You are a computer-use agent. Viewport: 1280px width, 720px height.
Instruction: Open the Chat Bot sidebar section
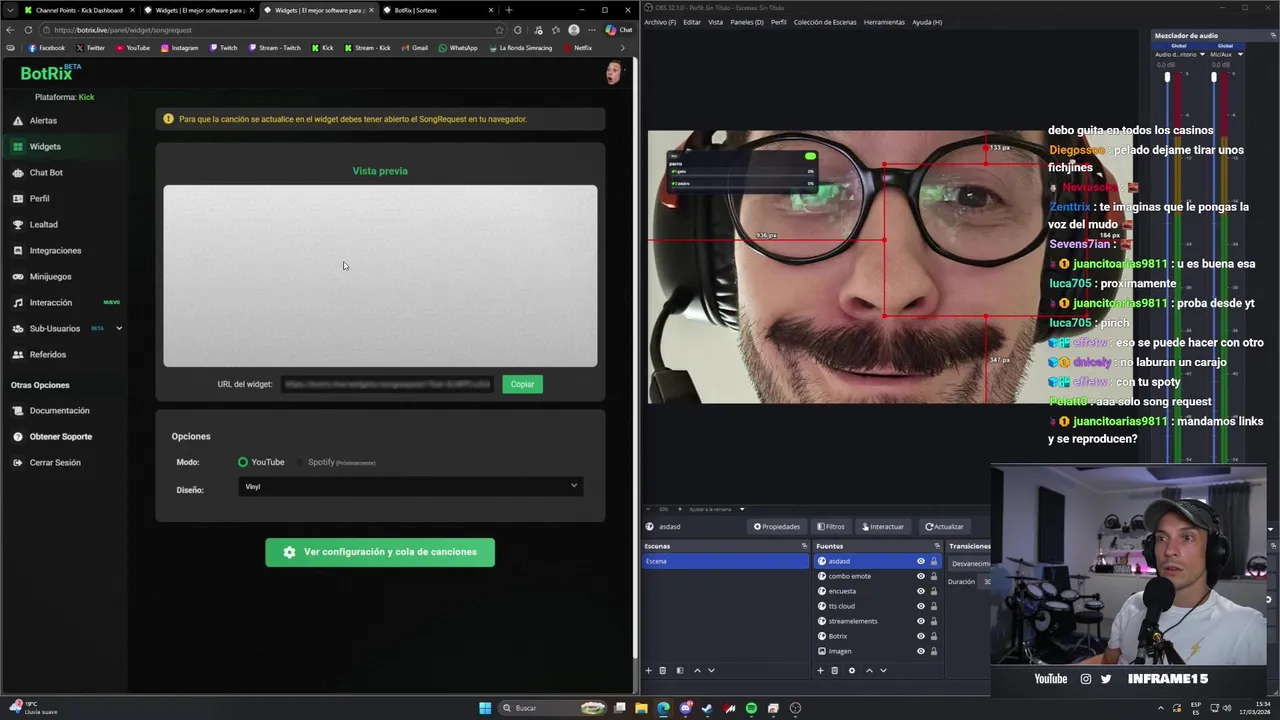(x=46, y=172)
